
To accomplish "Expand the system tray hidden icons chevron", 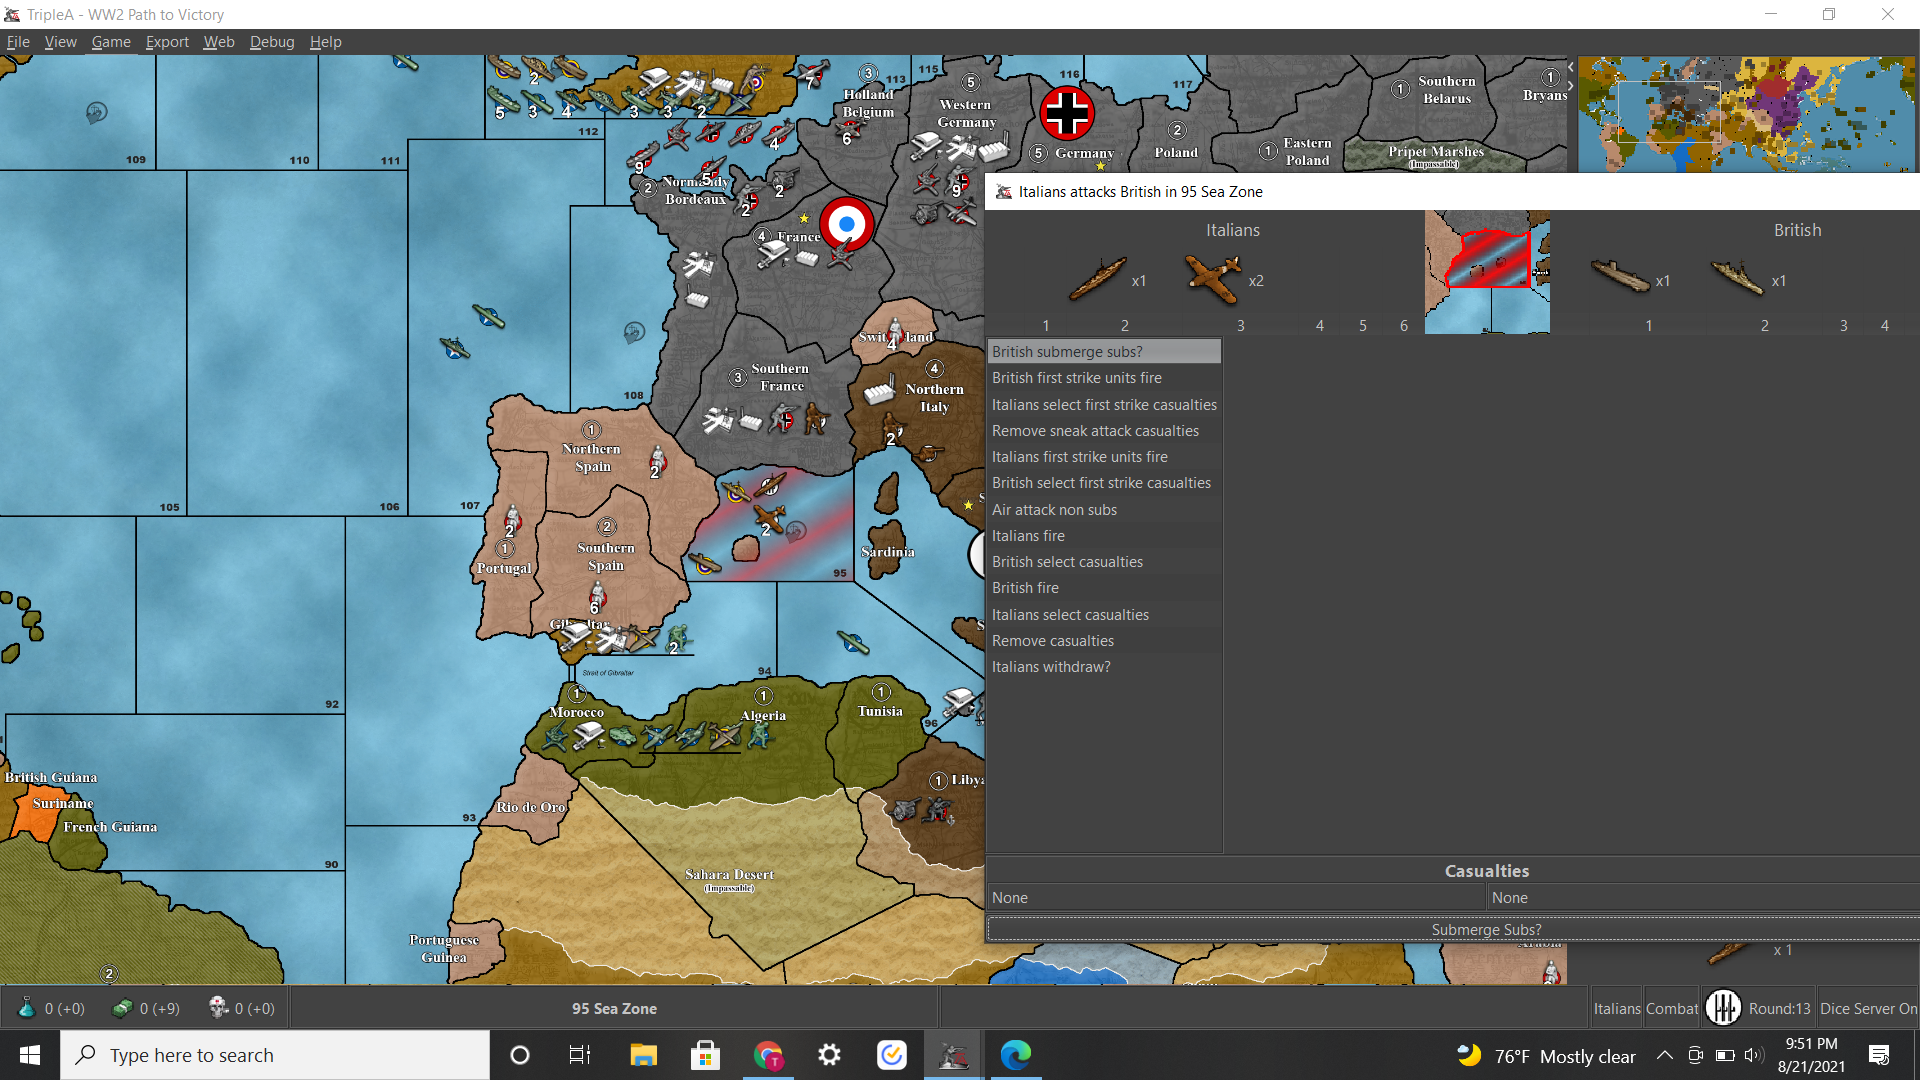I will (1665, 1056).
